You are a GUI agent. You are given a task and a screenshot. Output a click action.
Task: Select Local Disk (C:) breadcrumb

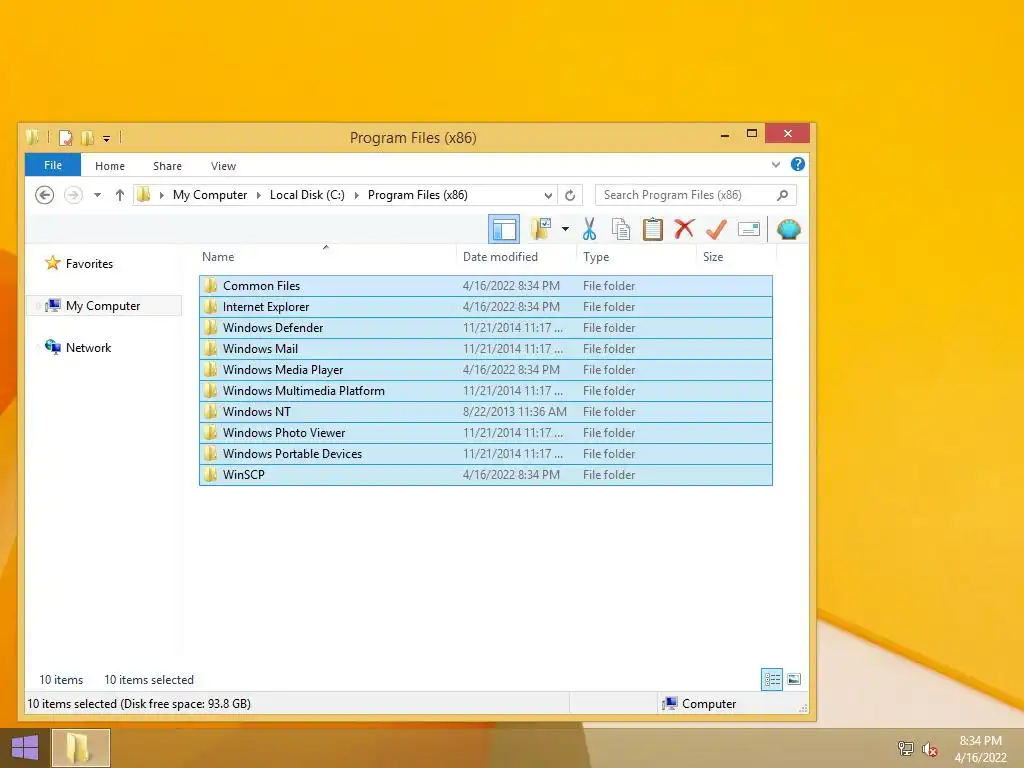[307, 195]
